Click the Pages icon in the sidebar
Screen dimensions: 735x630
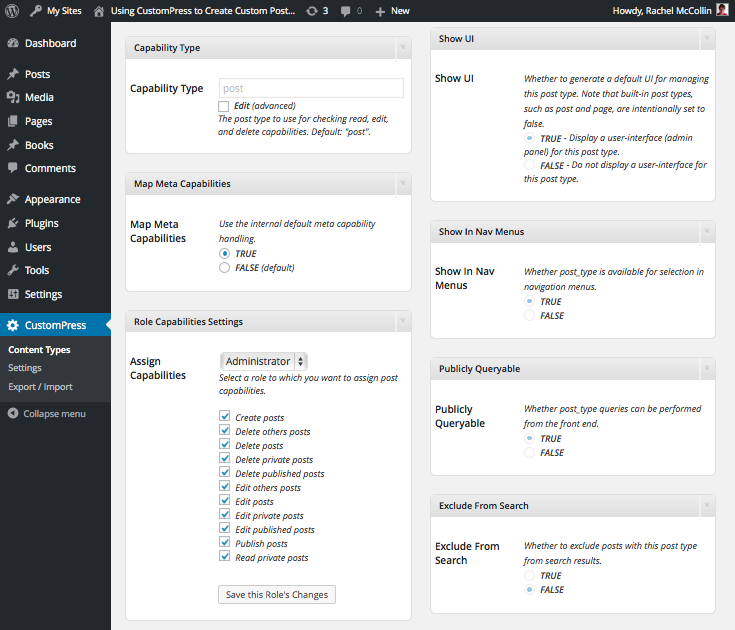pyautogui.click(x=13, y=121)
